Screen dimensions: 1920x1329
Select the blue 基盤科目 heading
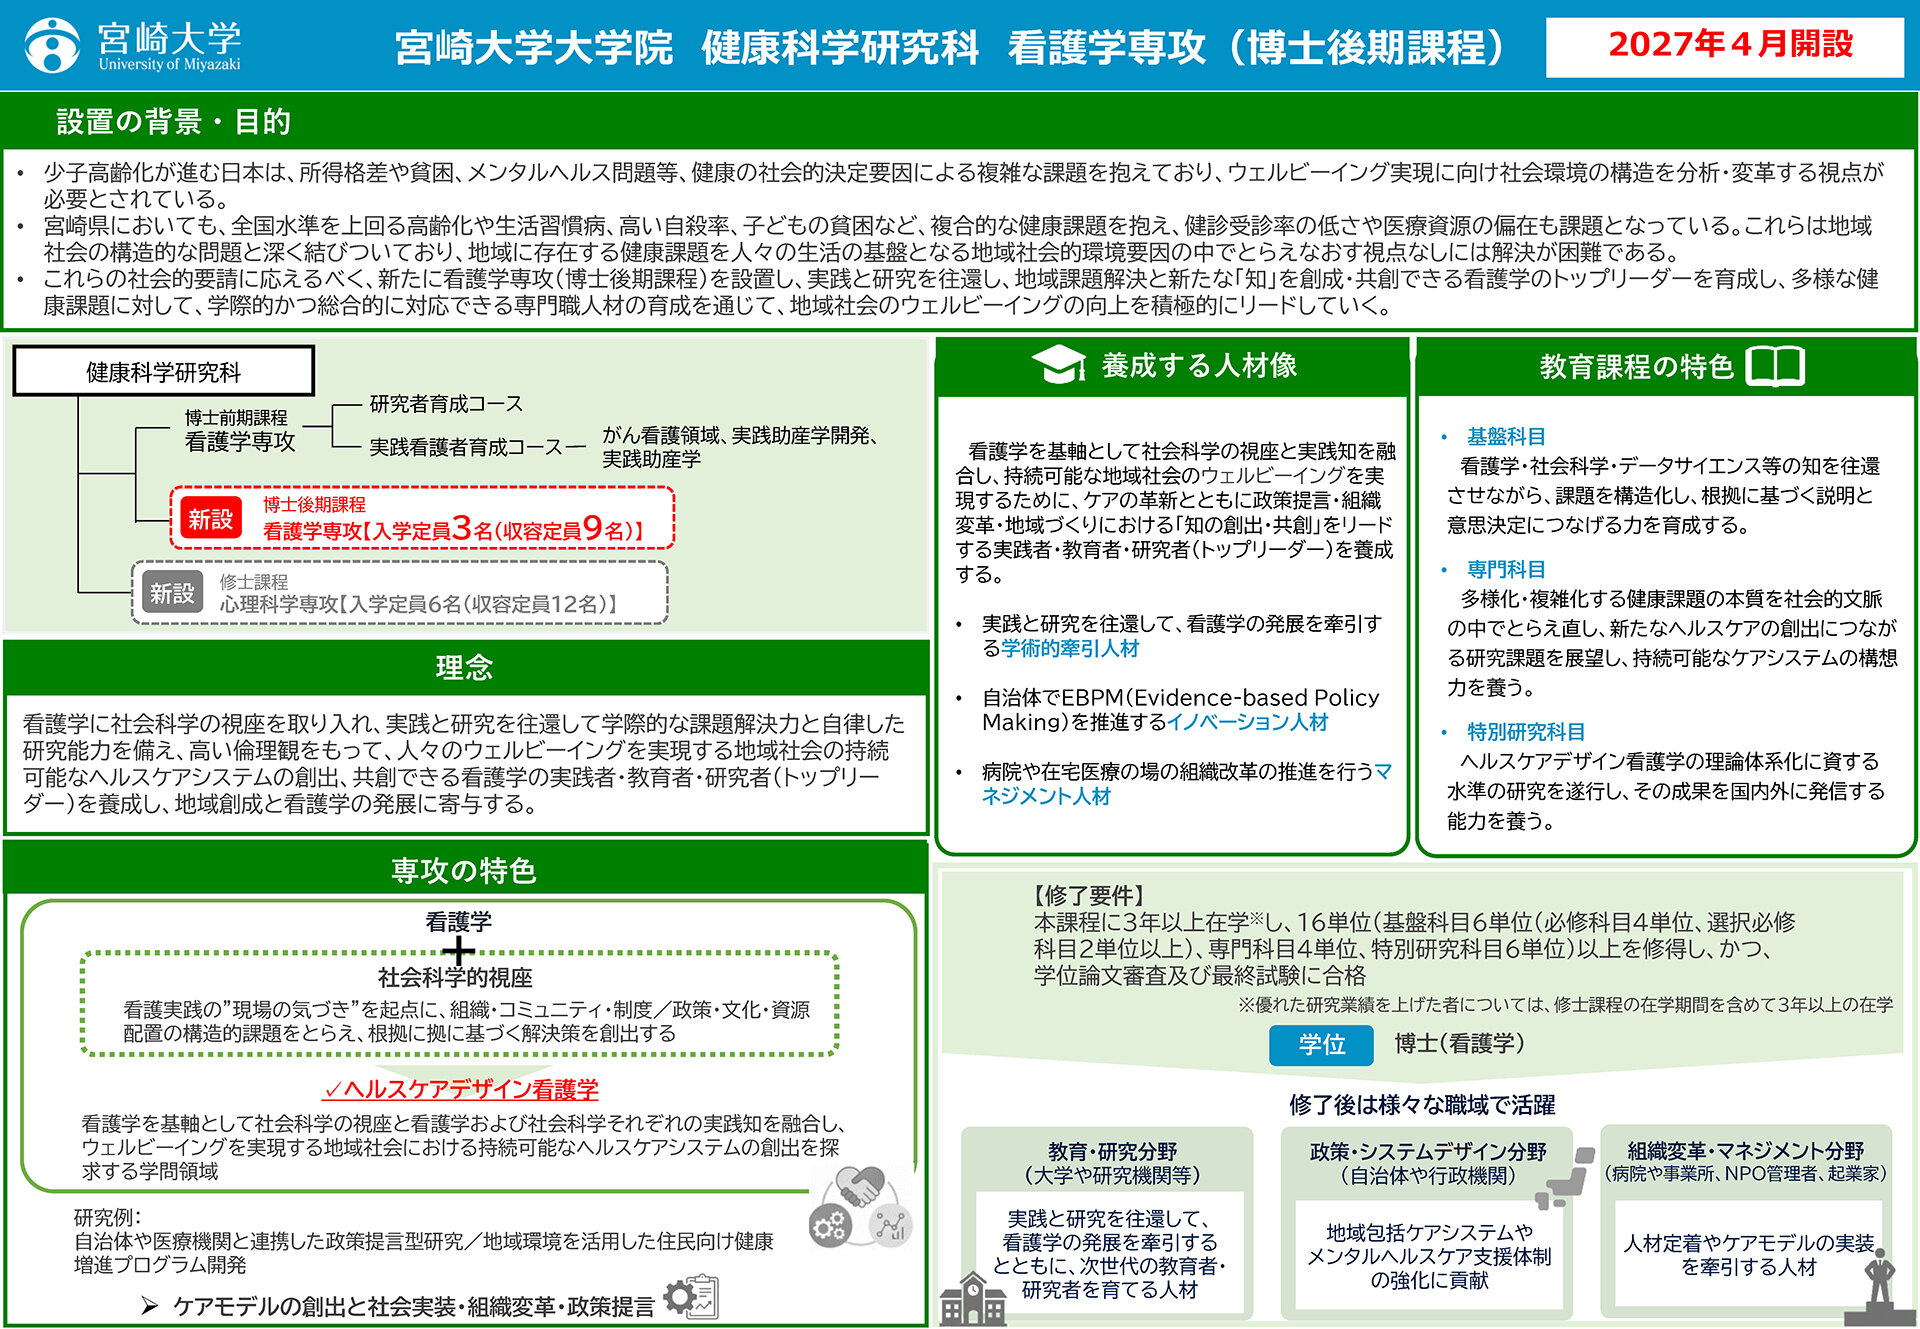click(x=1506, y=436)
